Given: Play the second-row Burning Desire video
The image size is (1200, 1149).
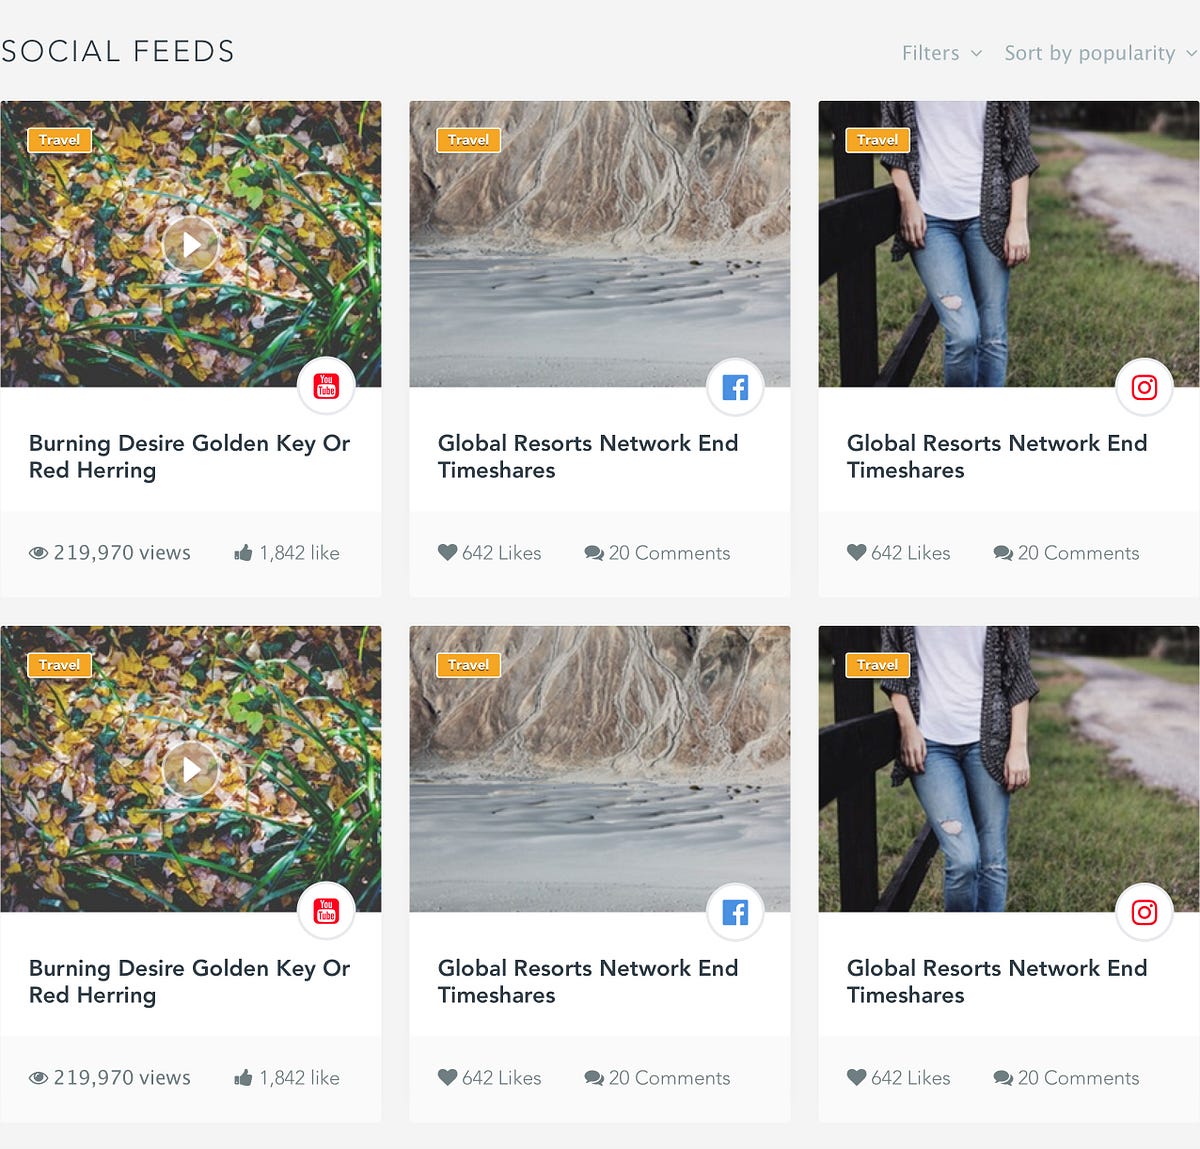Looking at the screenshot, I should (x=190, y=769).
